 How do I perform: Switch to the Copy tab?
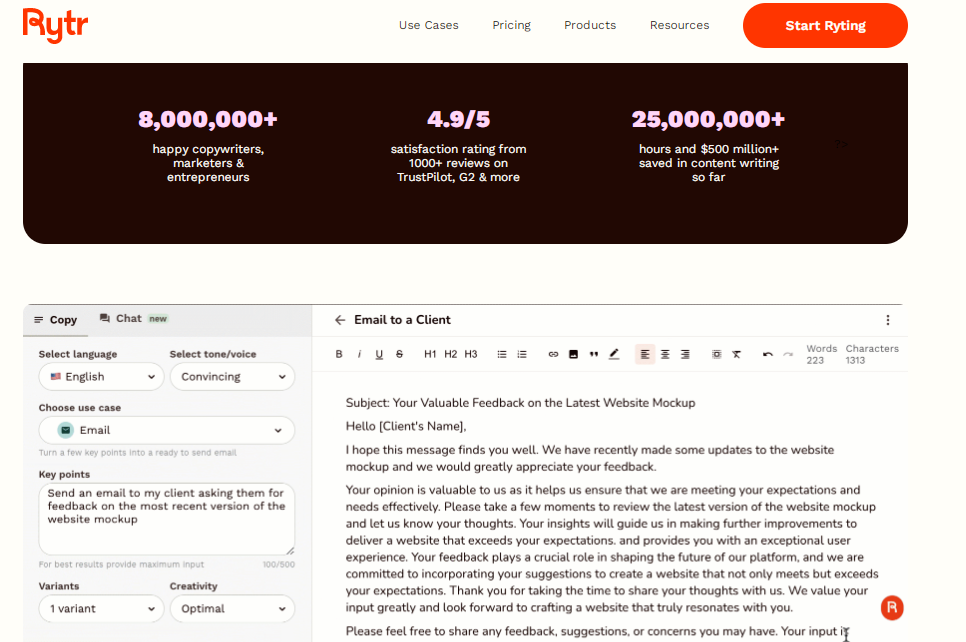tap(55, 320)
